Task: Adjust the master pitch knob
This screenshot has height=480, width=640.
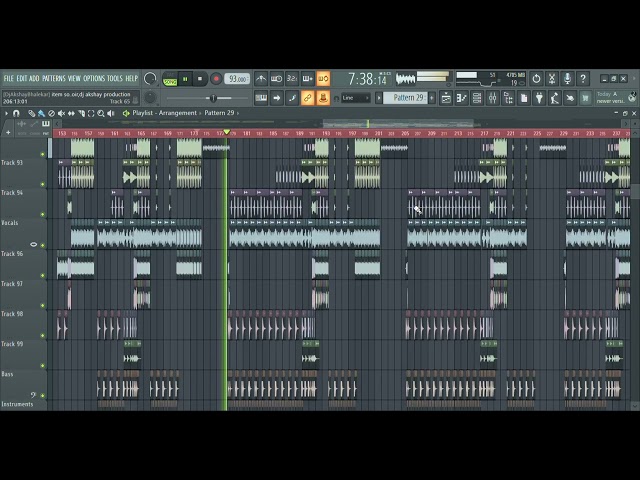Action: point(150,98)
